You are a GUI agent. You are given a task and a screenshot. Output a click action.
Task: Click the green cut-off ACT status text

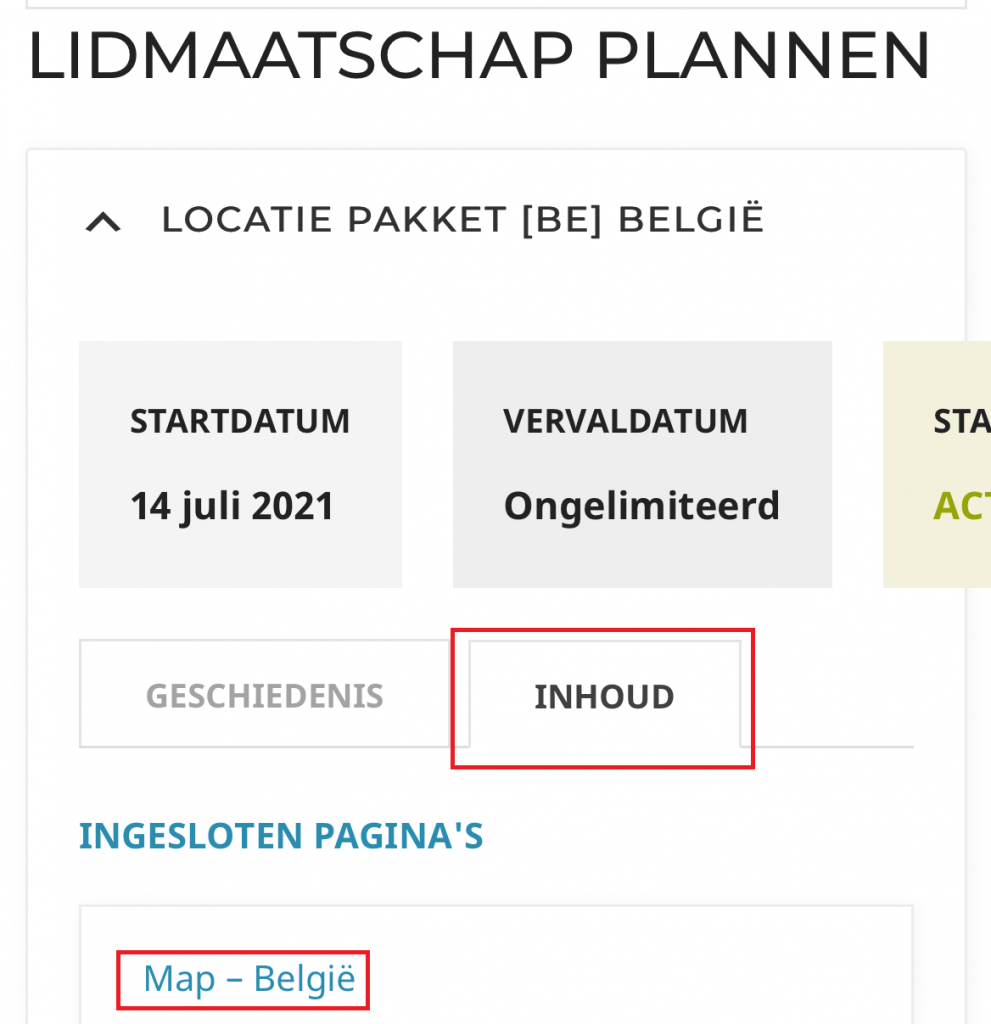coord(961,507)
